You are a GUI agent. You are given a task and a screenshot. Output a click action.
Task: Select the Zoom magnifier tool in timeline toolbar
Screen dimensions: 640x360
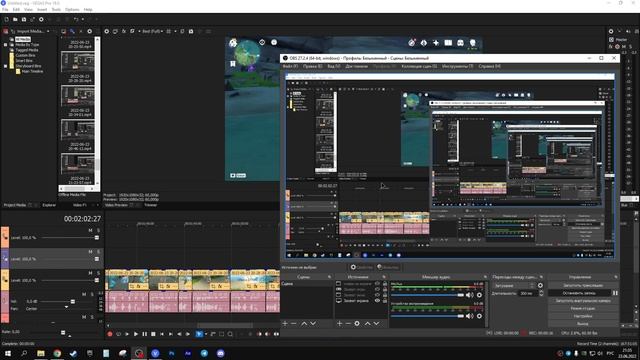click(230, 334)
